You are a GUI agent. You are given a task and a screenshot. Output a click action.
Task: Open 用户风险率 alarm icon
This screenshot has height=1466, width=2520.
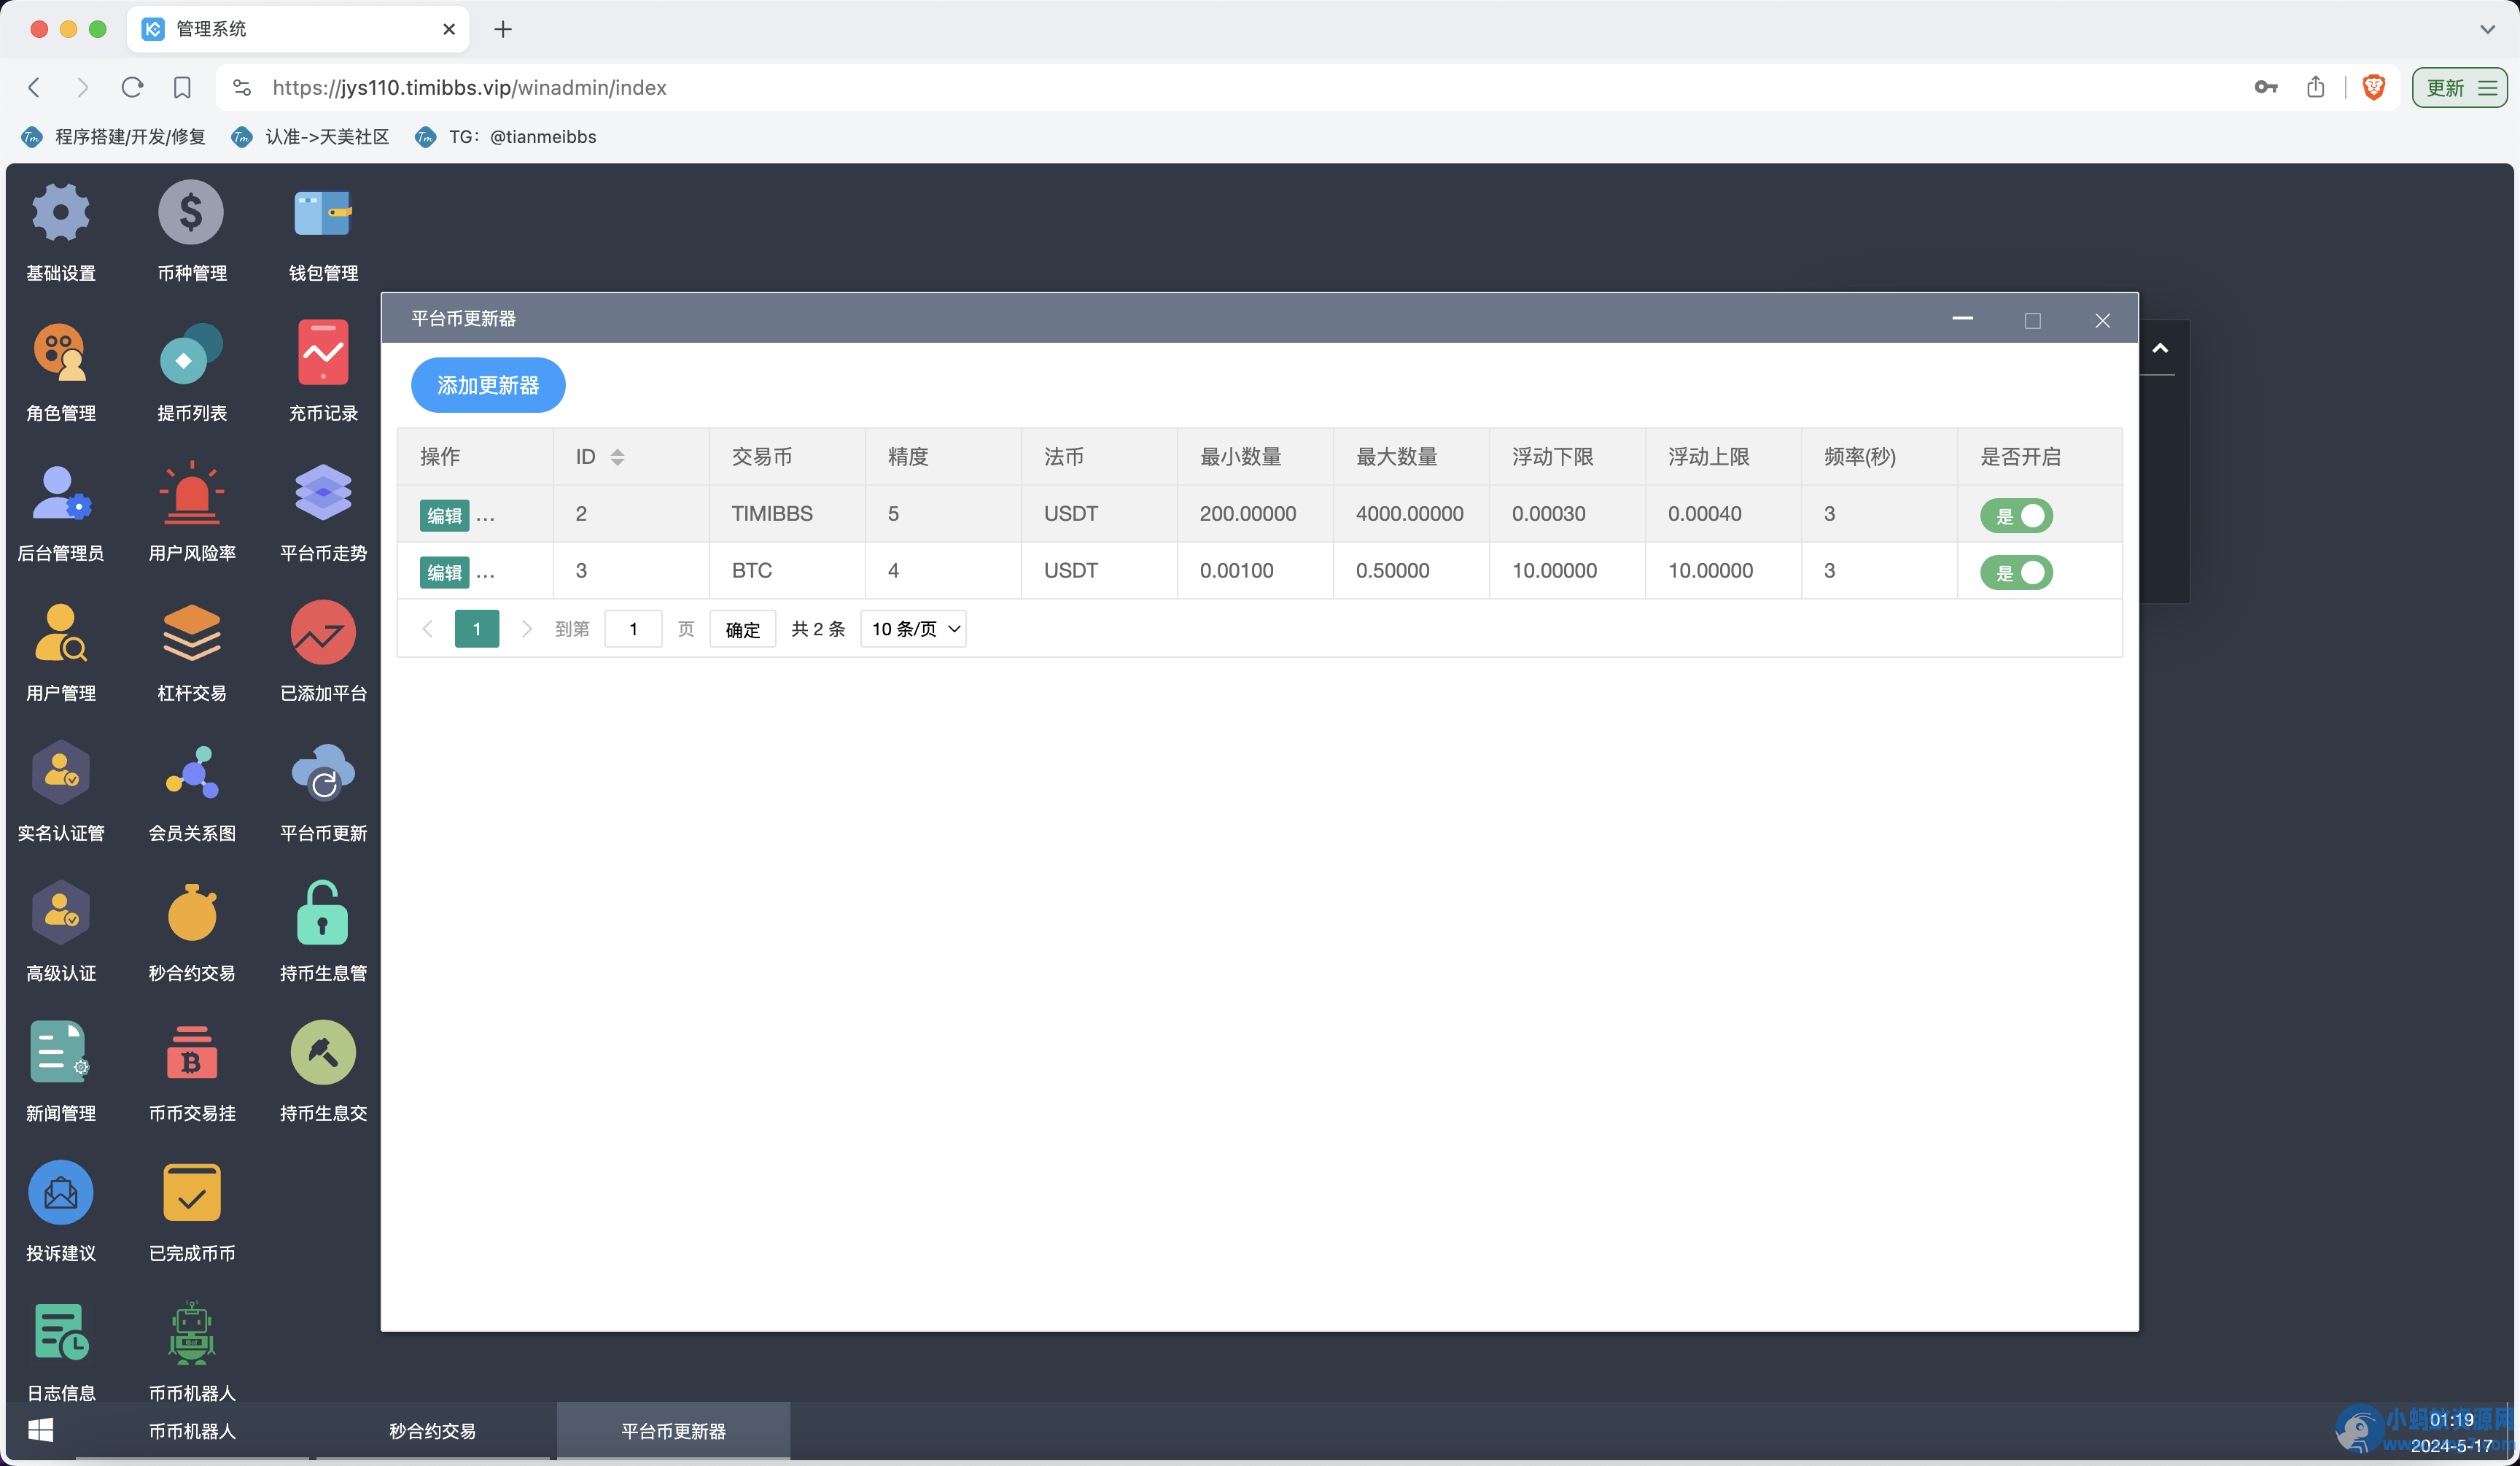191,492
